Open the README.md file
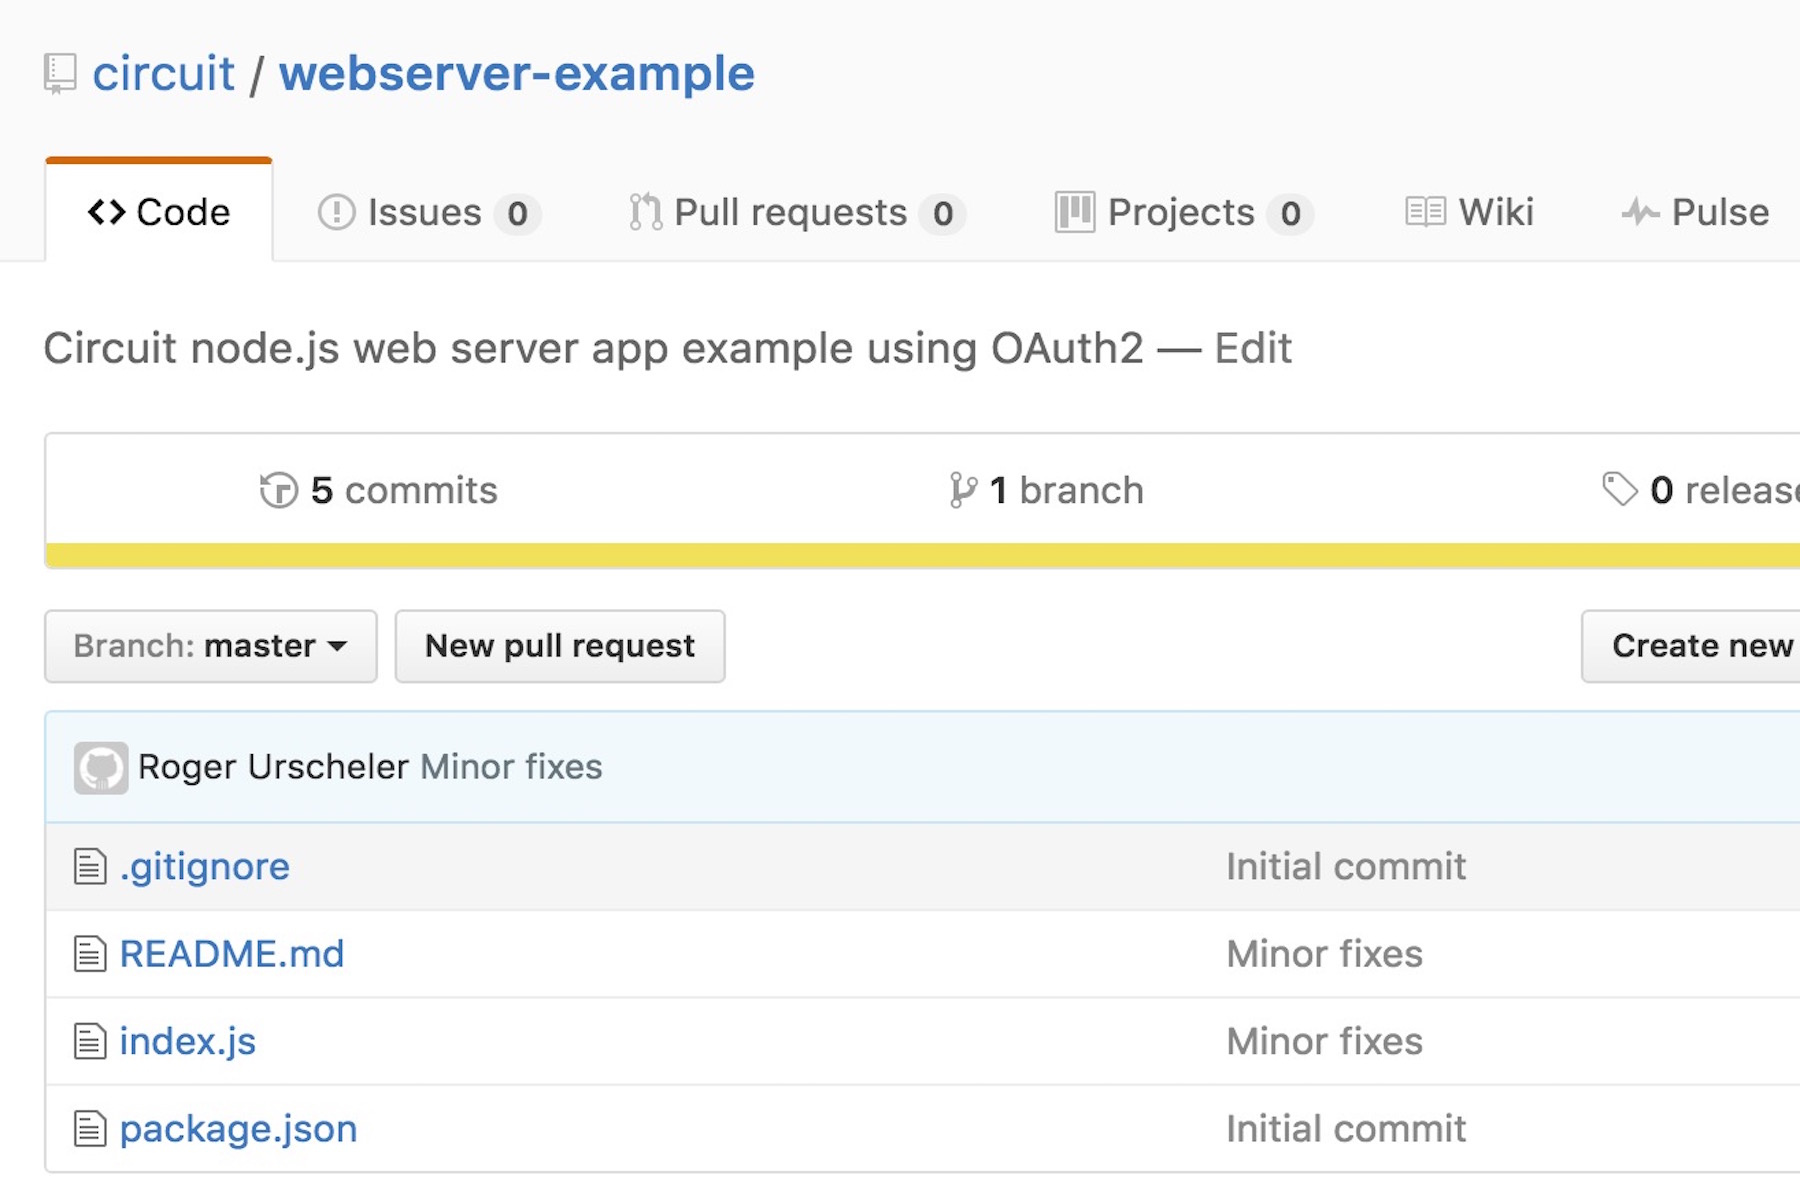Screen dimensions: 1800x1200 (232, 954)
